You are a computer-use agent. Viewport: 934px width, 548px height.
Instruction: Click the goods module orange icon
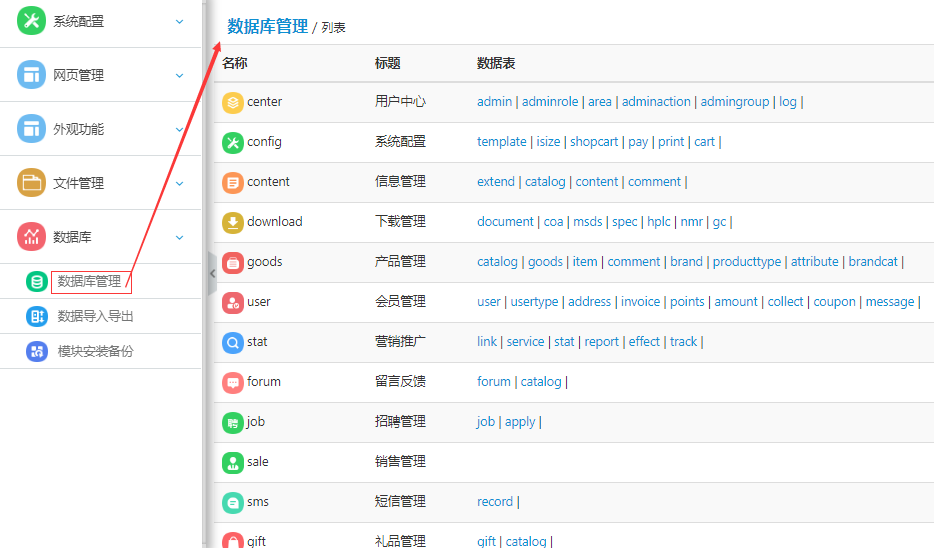(233, 262)
